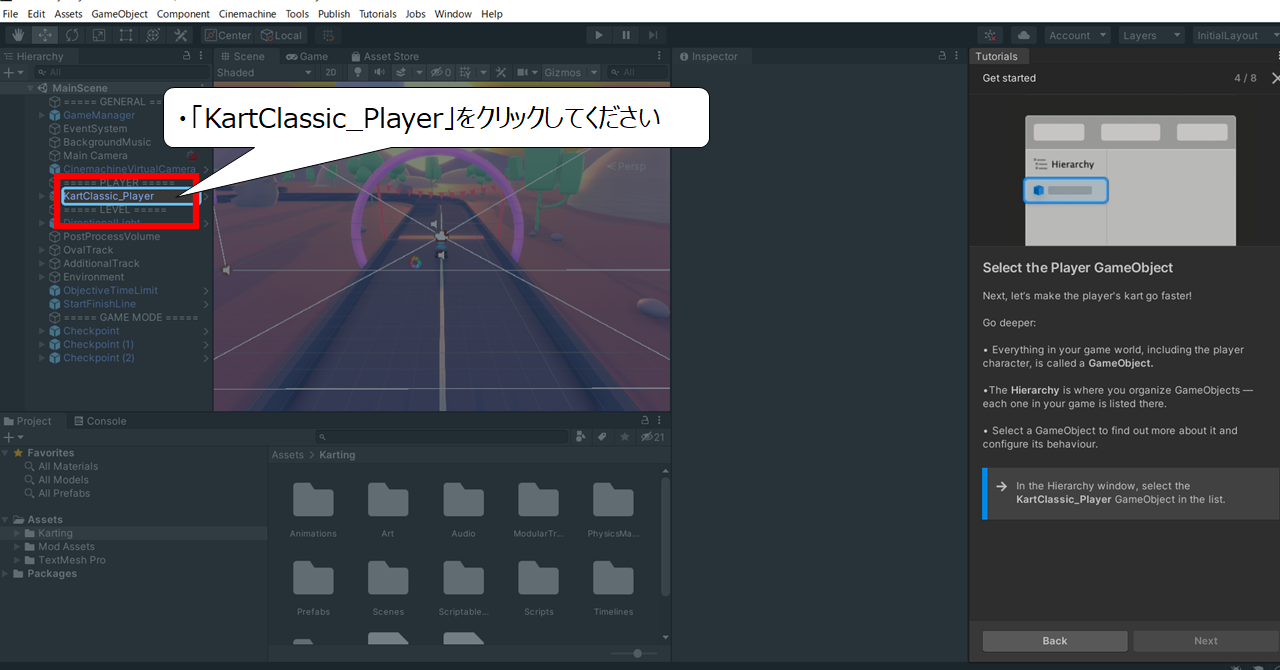Save search to favorites star icon

point(625,437)
